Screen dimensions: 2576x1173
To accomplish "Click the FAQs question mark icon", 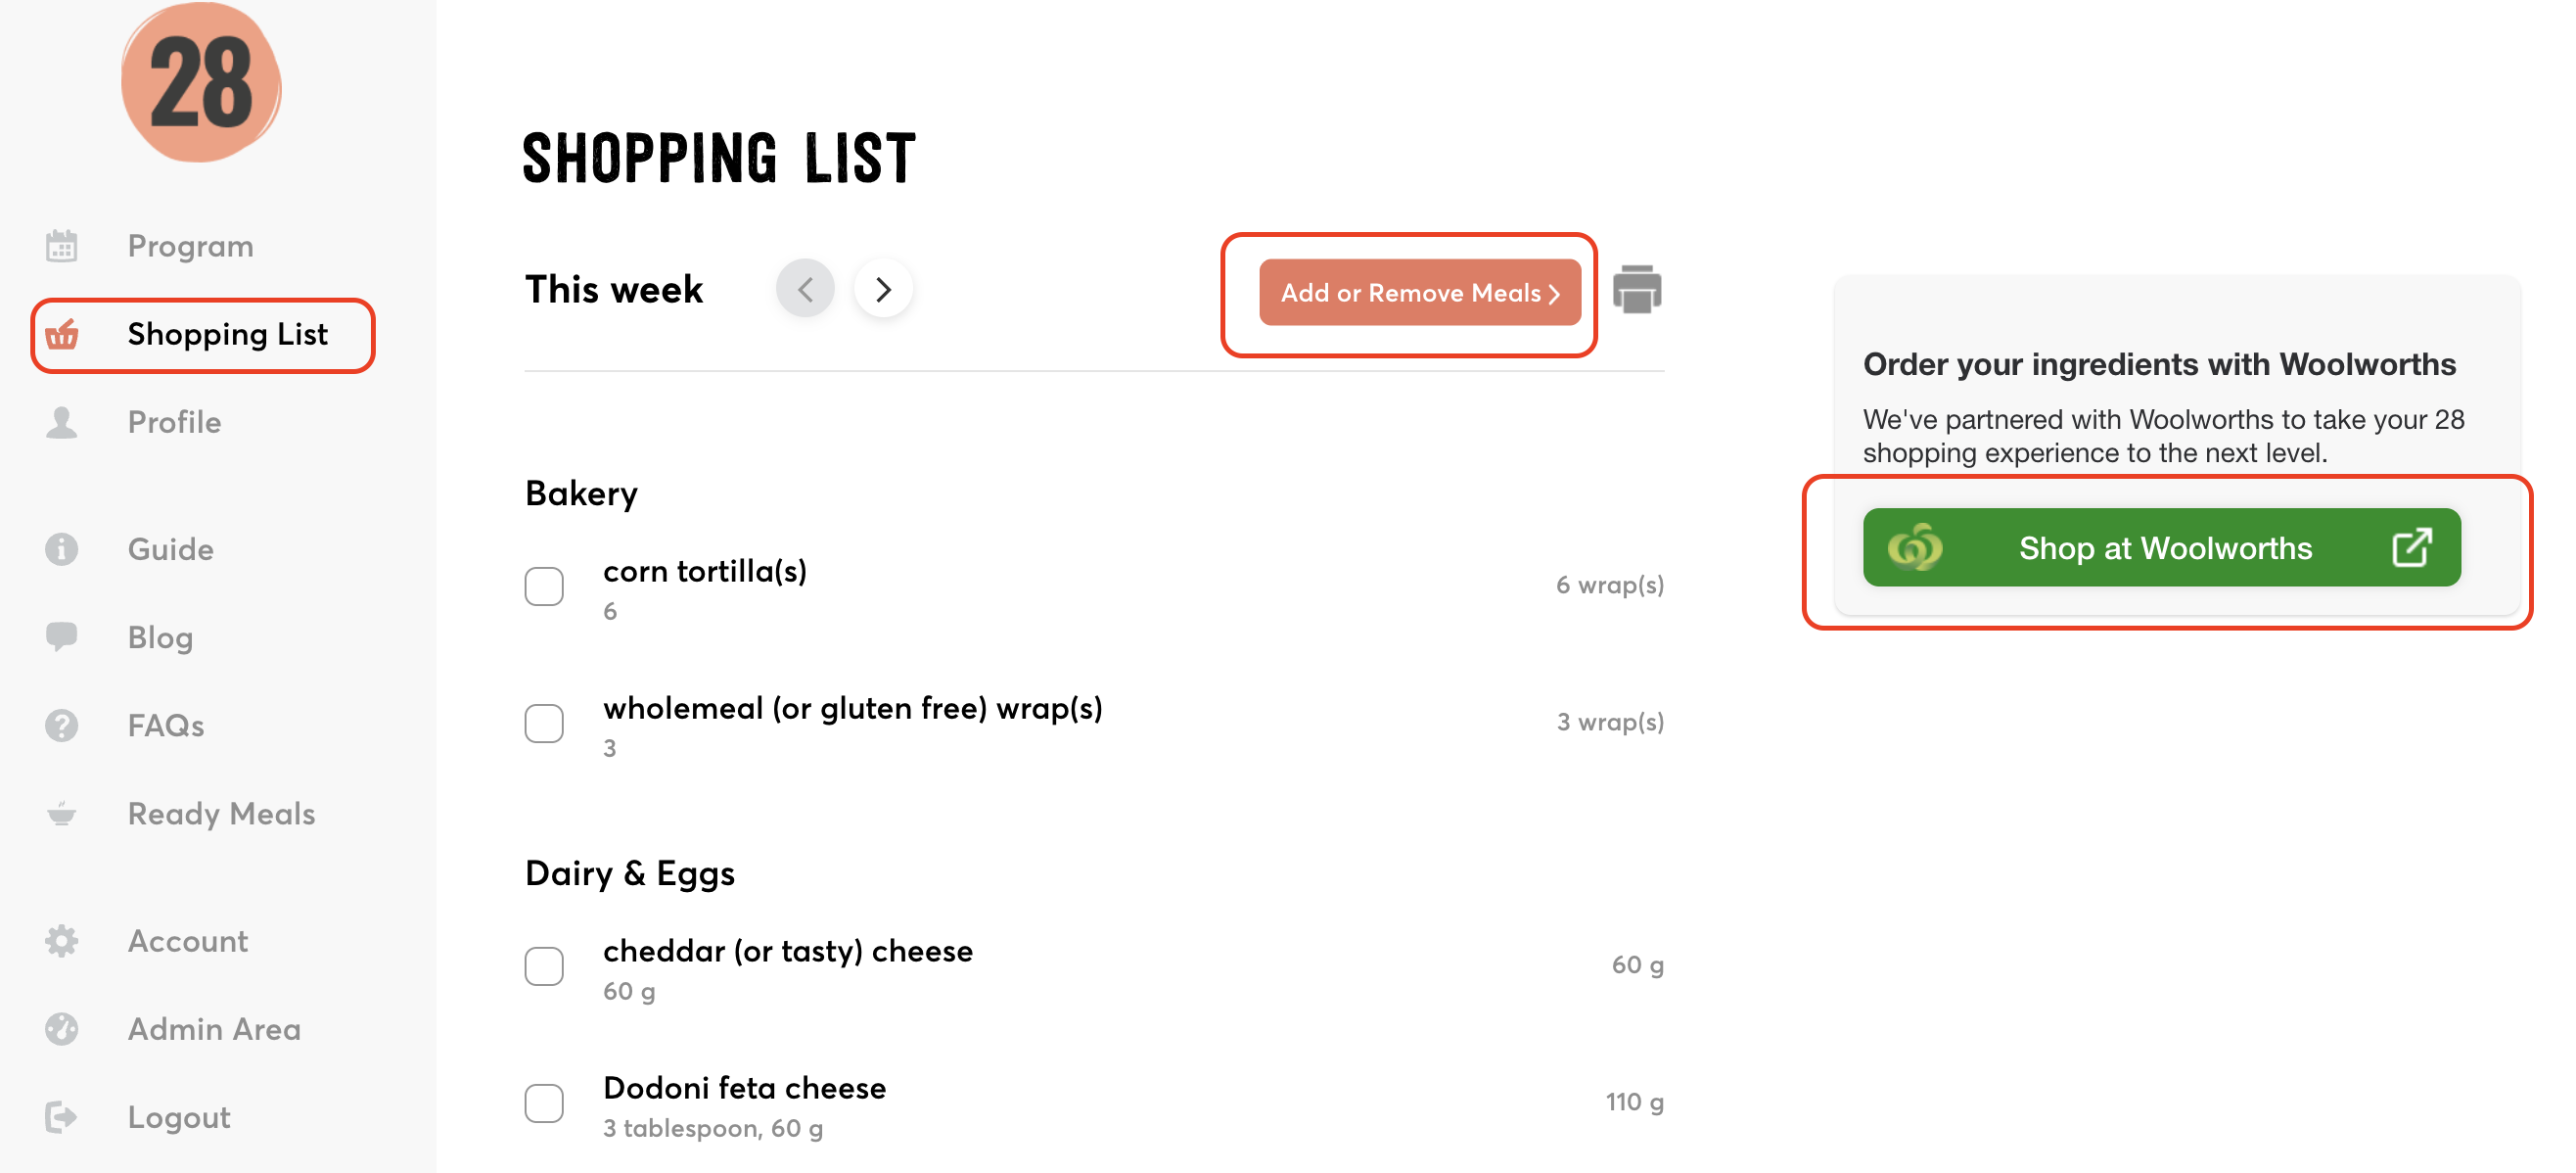I will (x=62, y=725).
